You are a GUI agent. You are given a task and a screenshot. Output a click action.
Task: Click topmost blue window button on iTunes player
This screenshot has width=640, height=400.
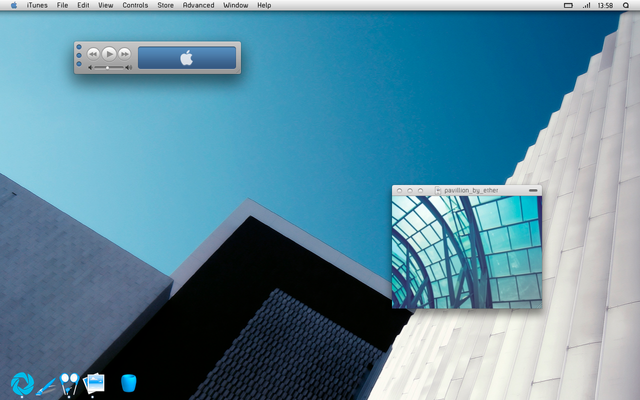[79, 47]
